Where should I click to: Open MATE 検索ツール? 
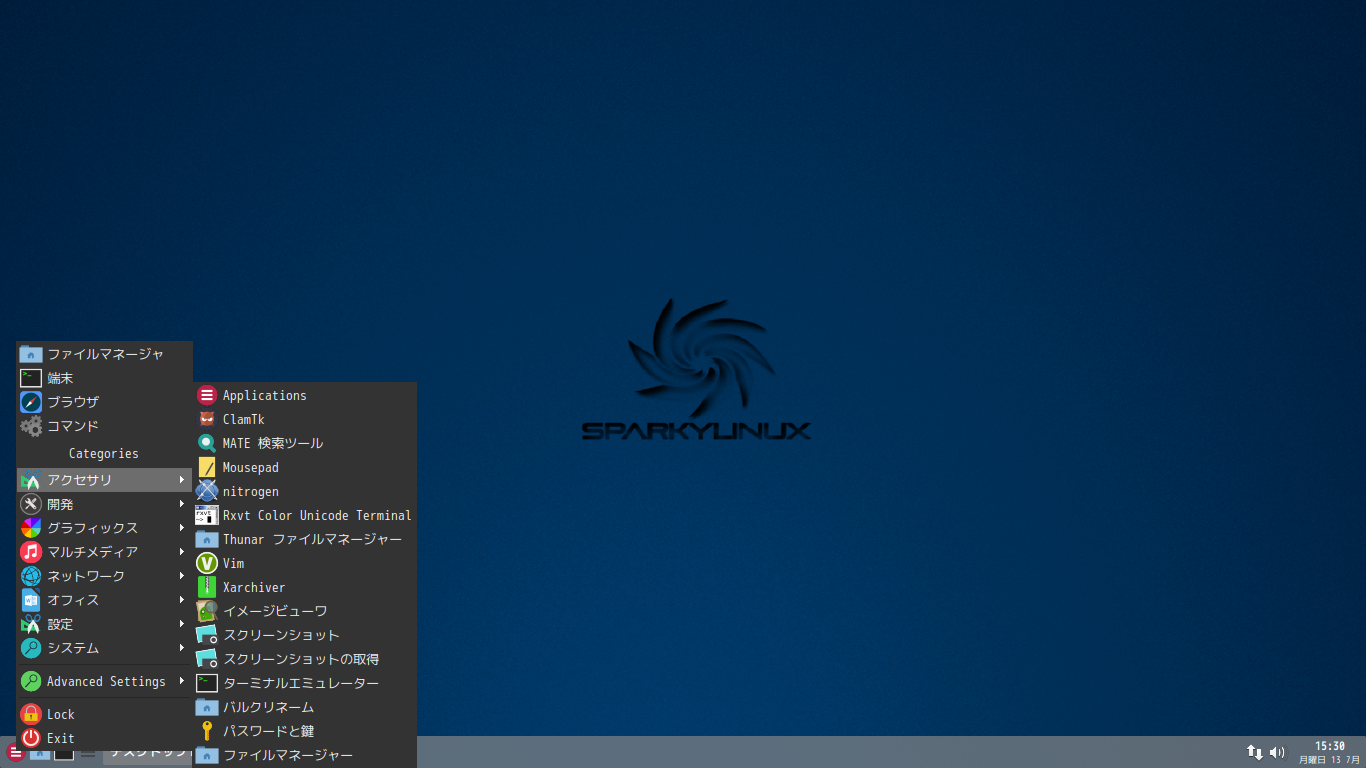pos(305,443)
